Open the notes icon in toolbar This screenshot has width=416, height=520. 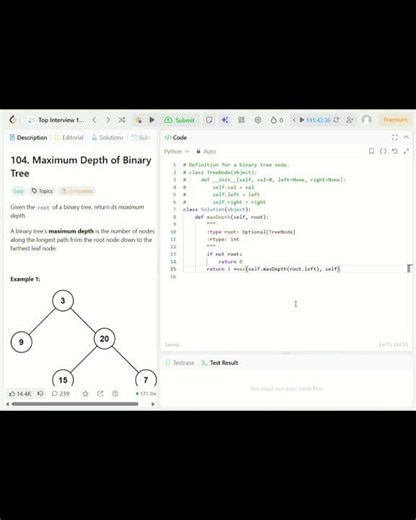coord(209,120)
